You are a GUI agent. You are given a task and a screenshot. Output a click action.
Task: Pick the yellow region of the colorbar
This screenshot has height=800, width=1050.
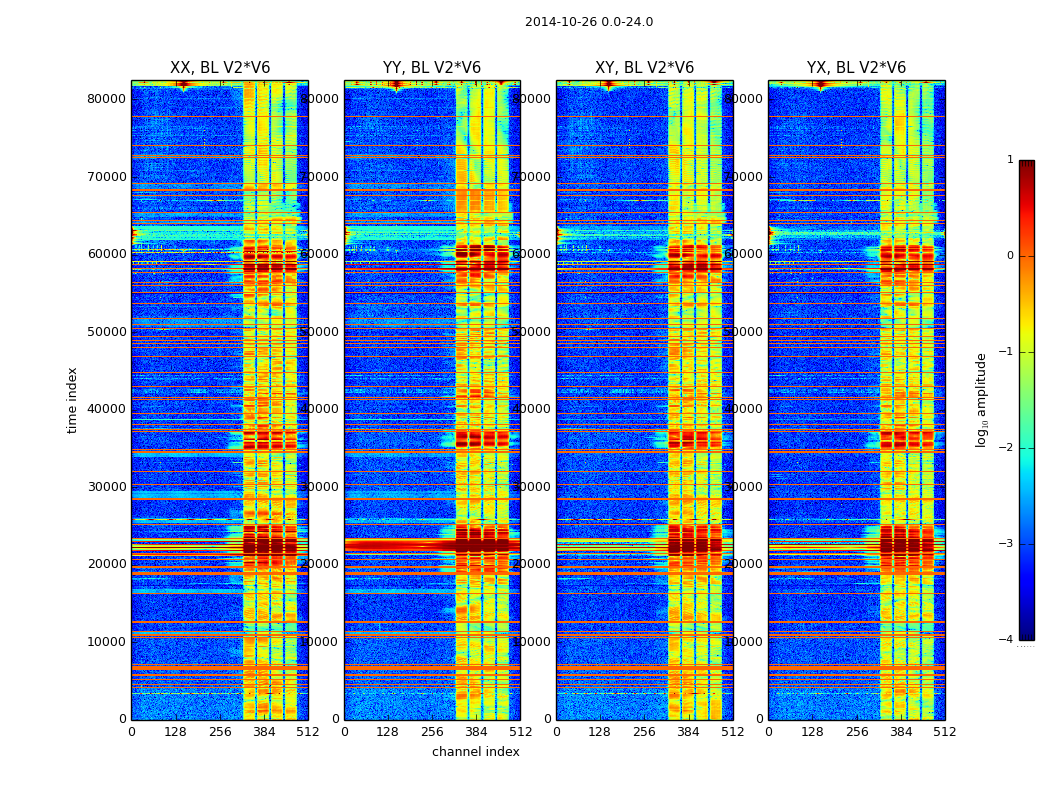1026,335
